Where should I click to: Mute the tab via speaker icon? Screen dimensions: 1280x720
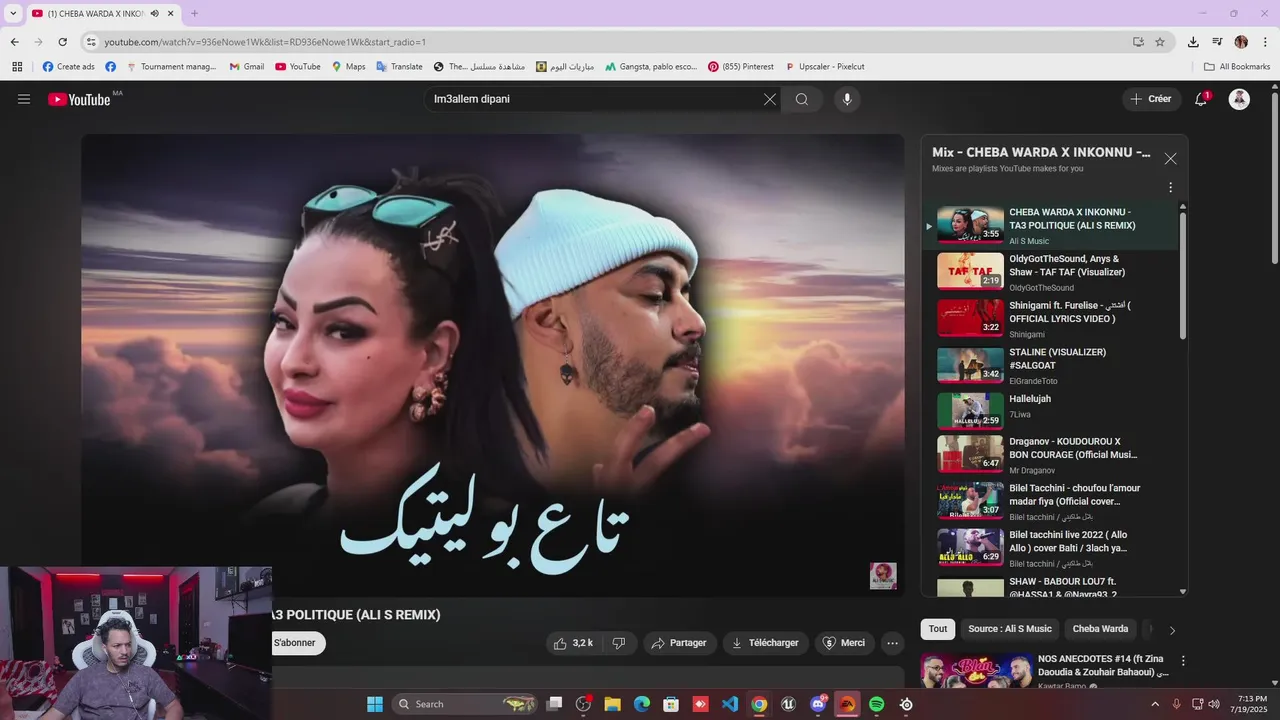pos(155,13)
